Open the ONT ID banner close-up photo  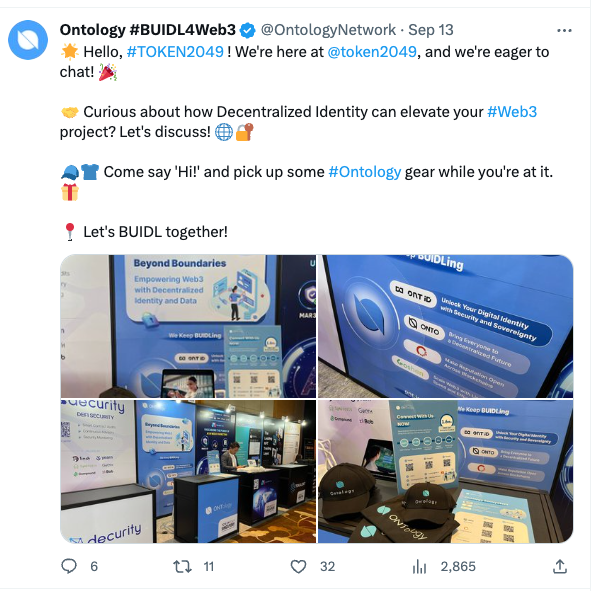(x=446, y=326)
